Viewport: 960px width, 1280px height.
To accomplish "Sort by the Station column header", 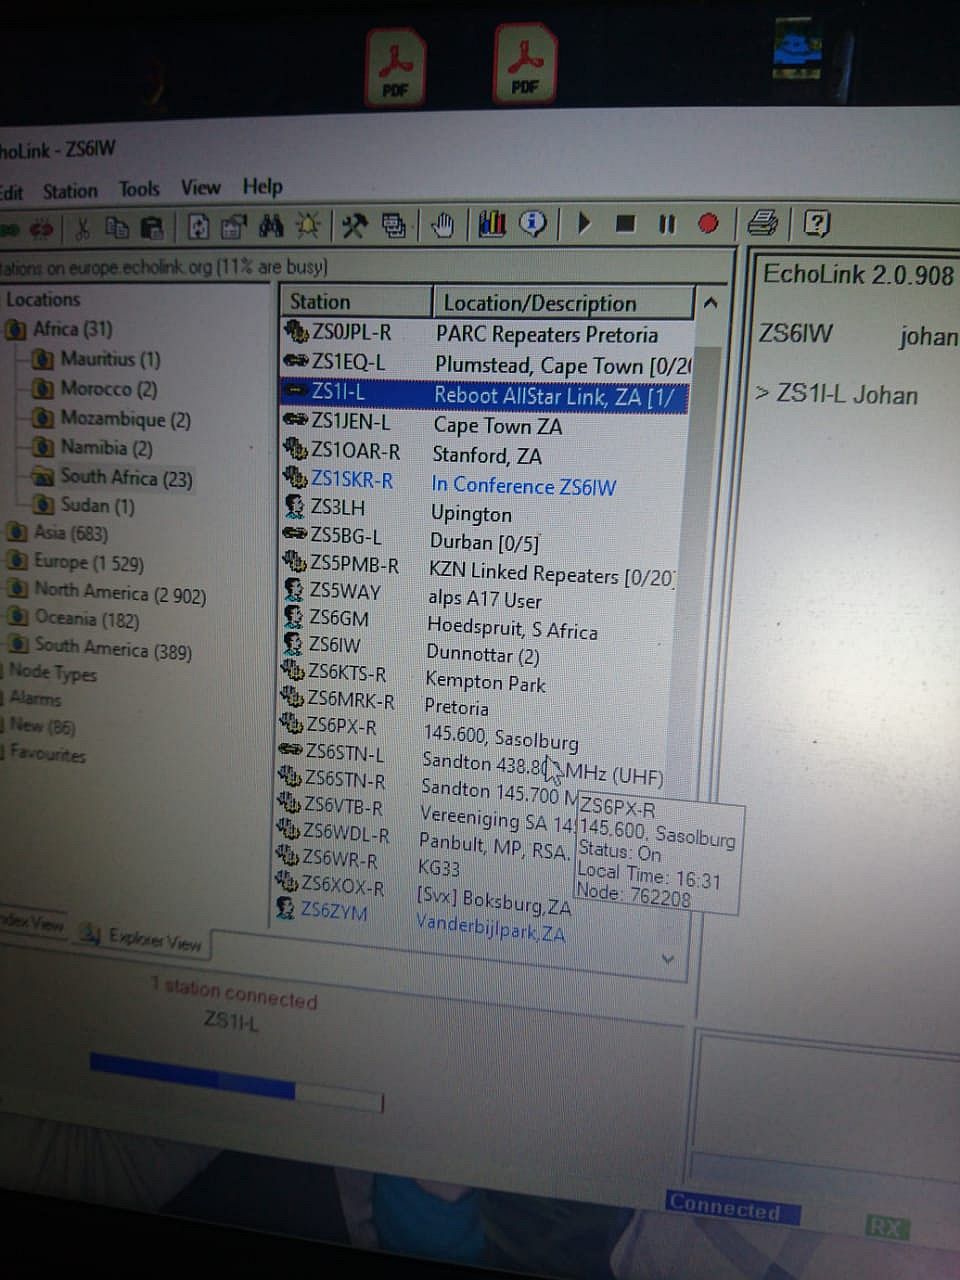I will click(x=355, y=301).
